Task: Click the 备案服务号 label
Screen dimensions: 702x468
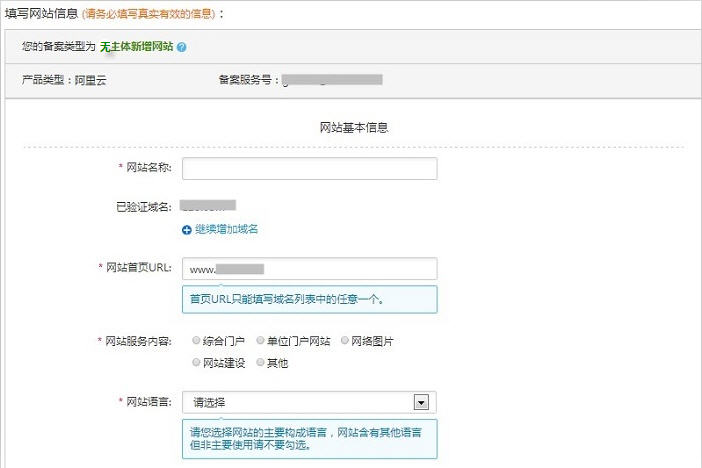Action: [248, 80]
